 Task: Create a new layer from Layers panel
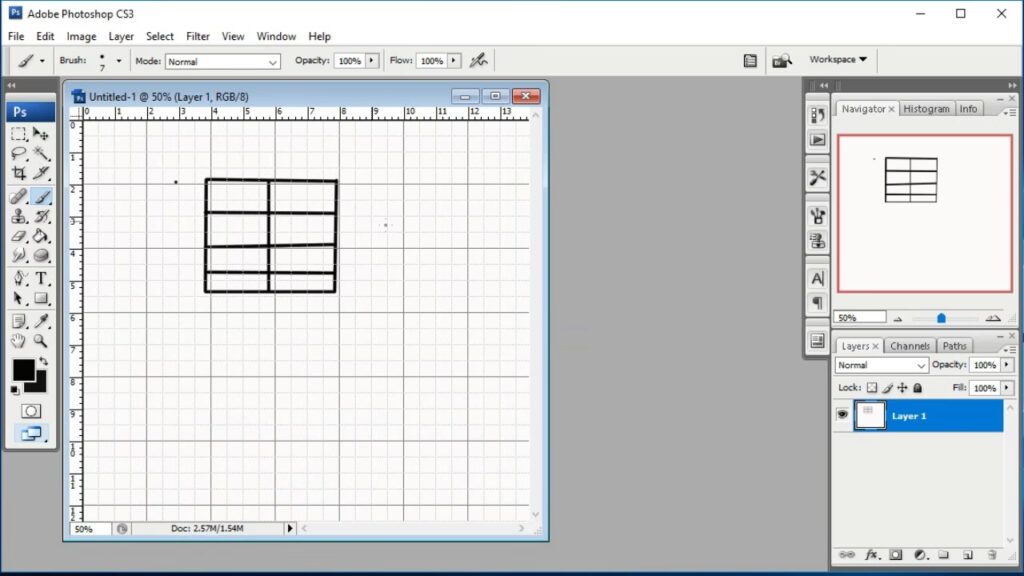click(x=968, y=554)
